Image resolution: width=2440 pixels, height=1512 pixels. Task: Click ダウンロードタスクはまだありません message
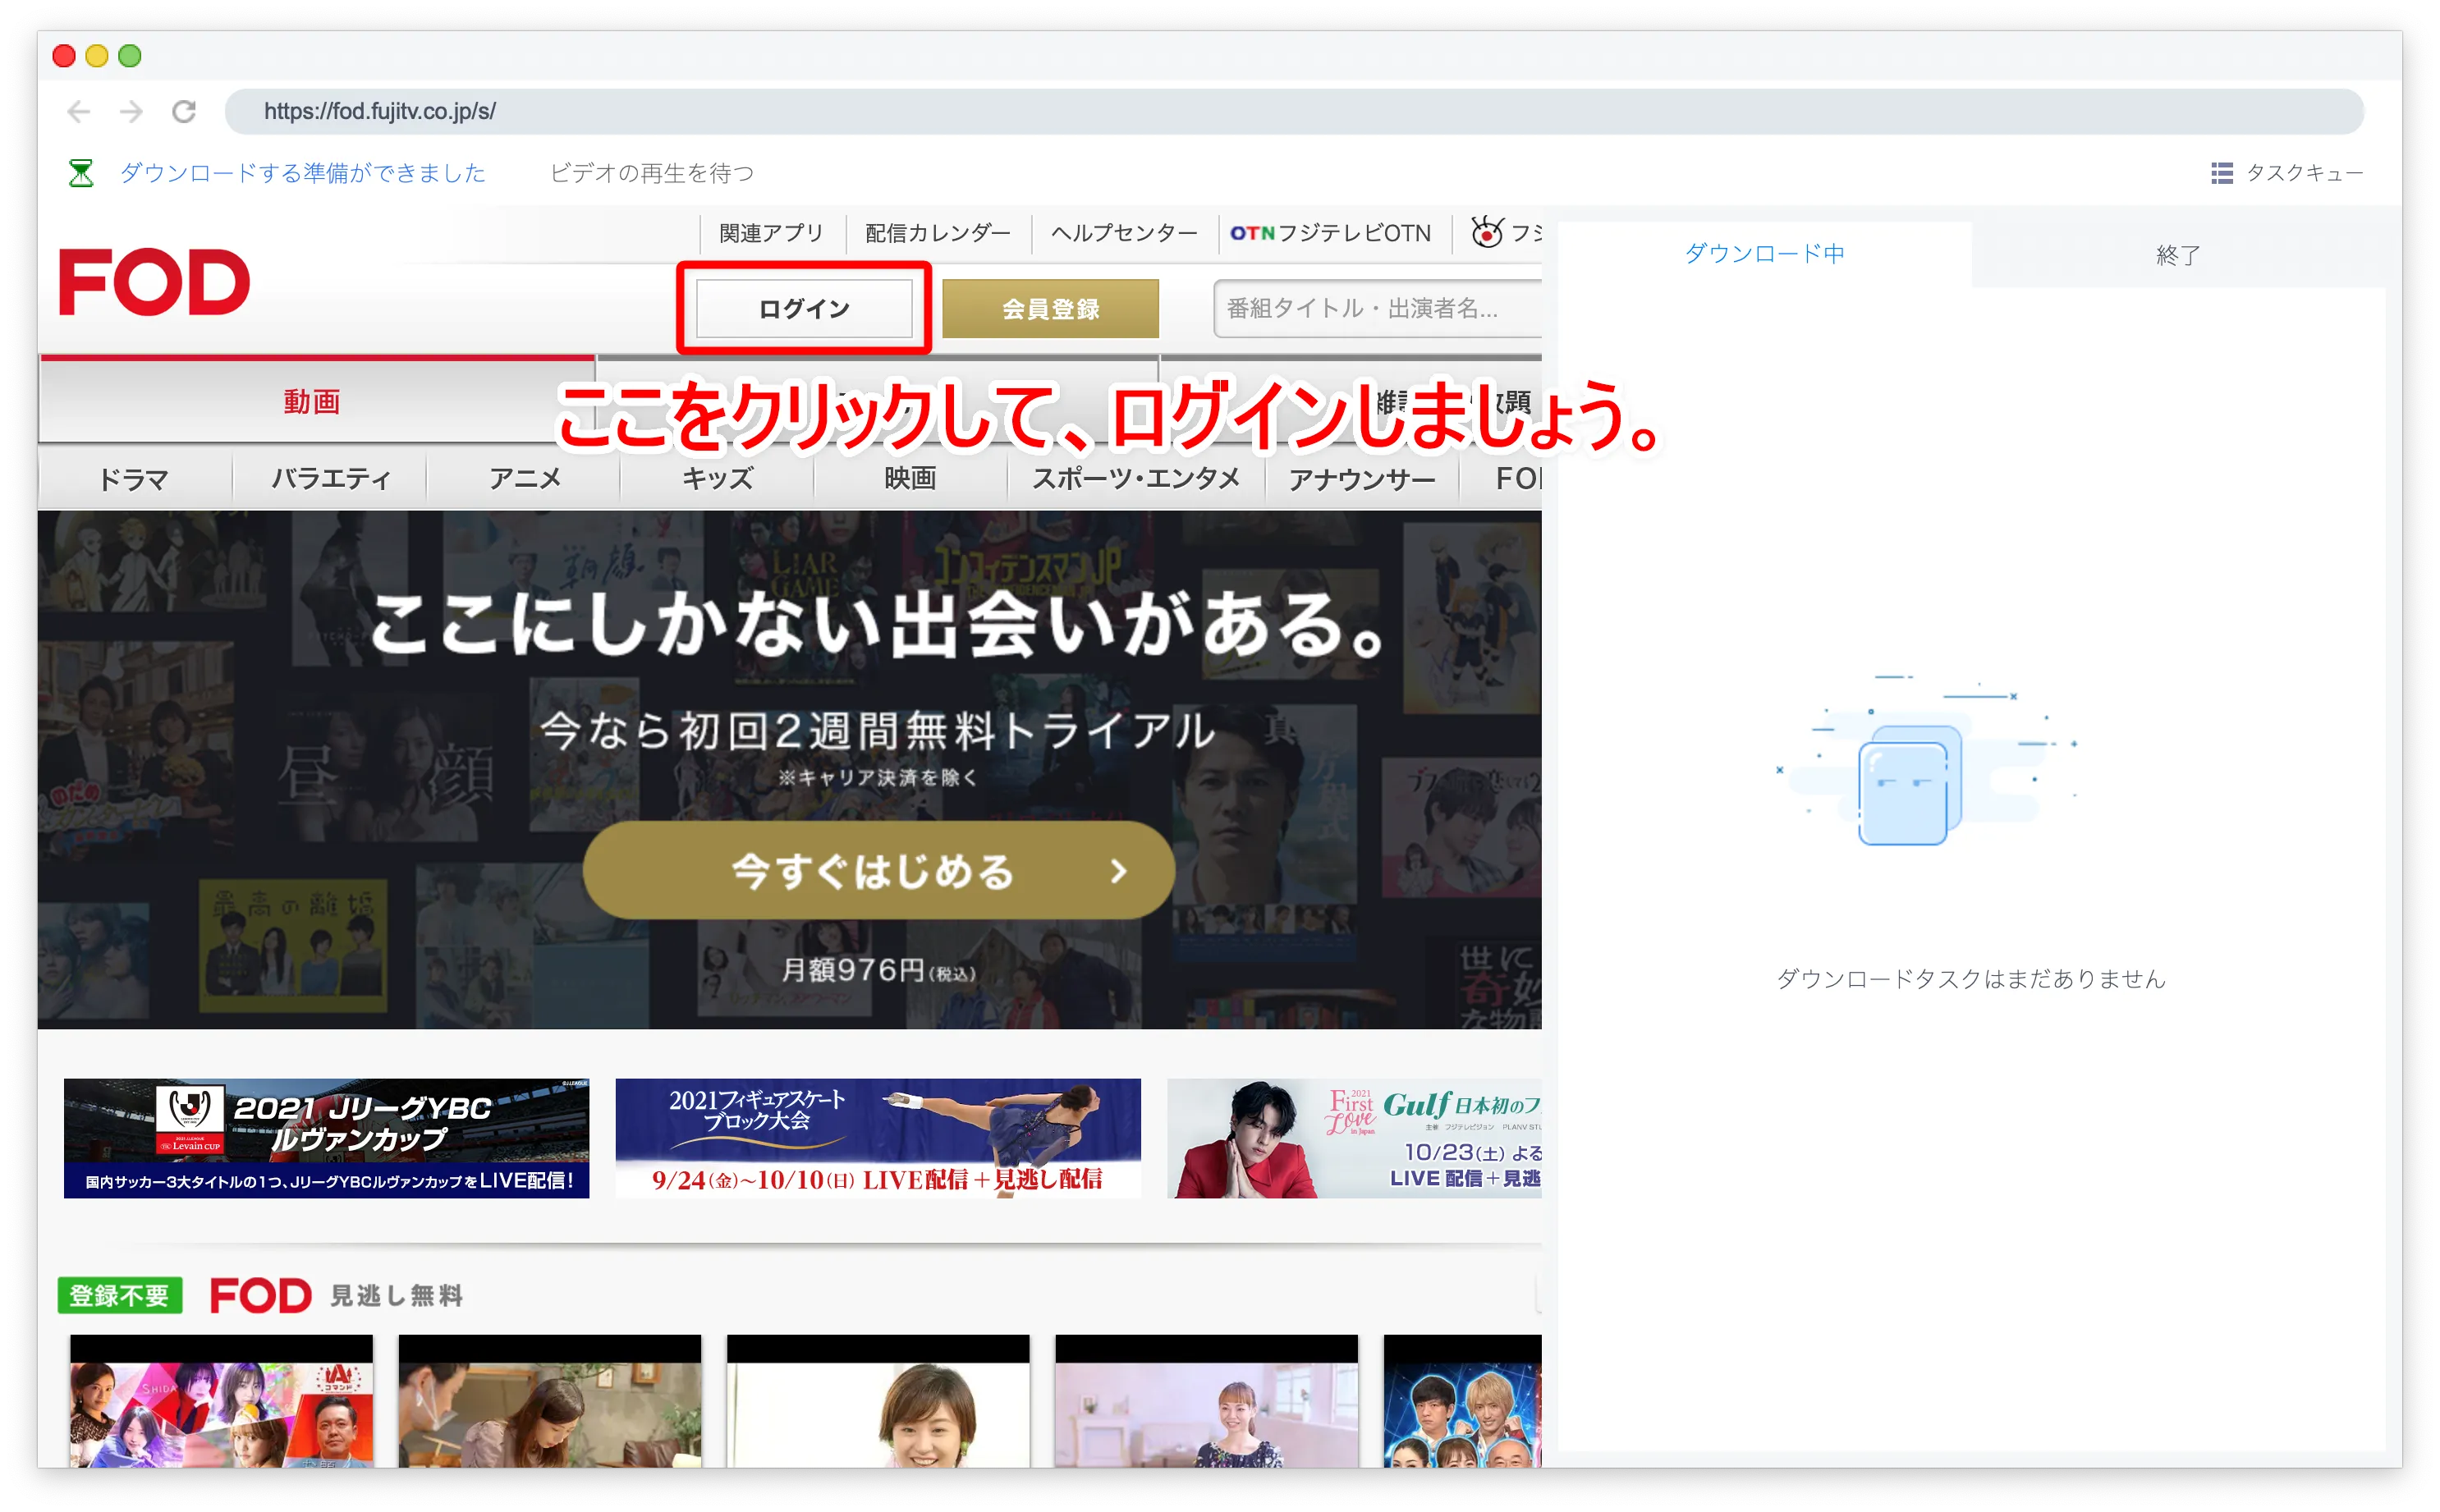(1971, 979)
